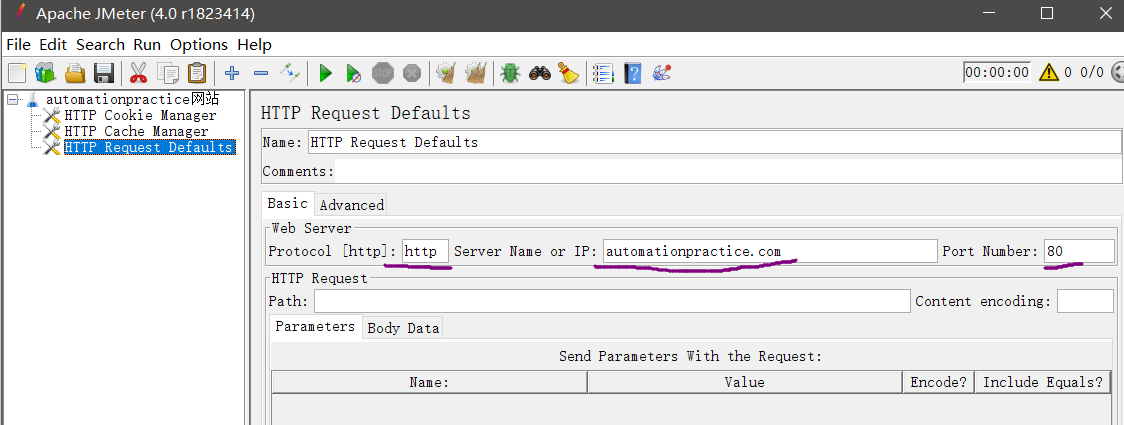Open the Run menu
This screenshot has width=1124, height=425.
click(147, 44)
